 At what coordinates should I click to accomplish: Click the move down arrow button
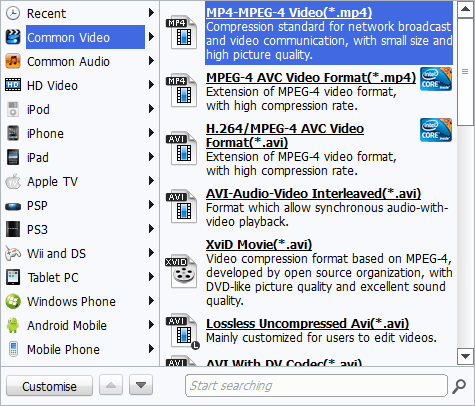coord(141,385)
